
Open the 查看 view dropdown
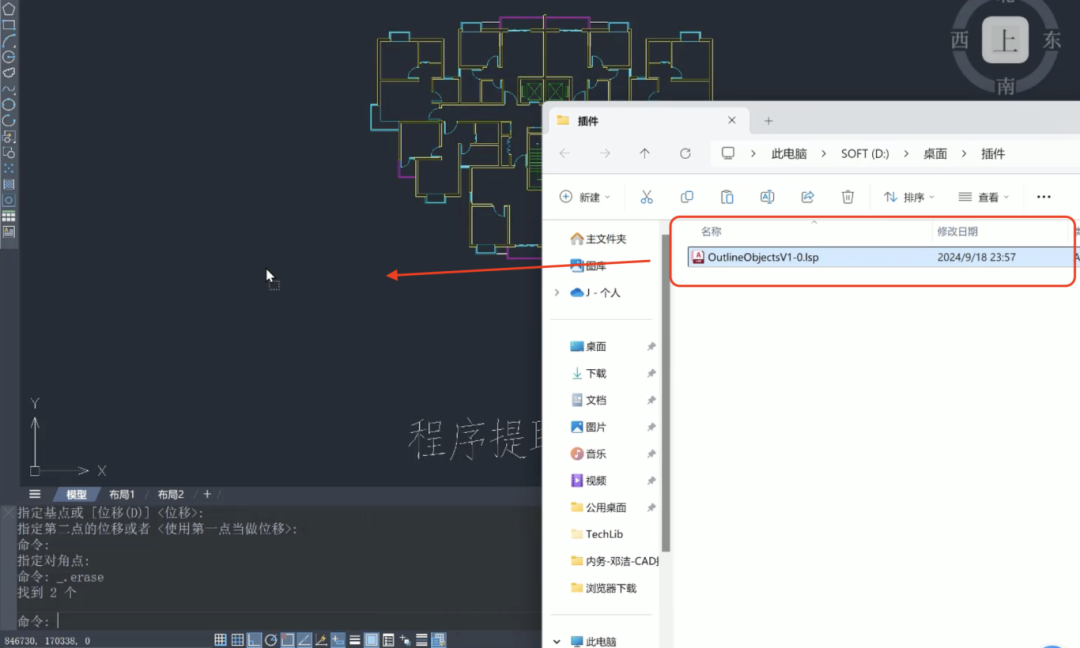pos(984,197)
